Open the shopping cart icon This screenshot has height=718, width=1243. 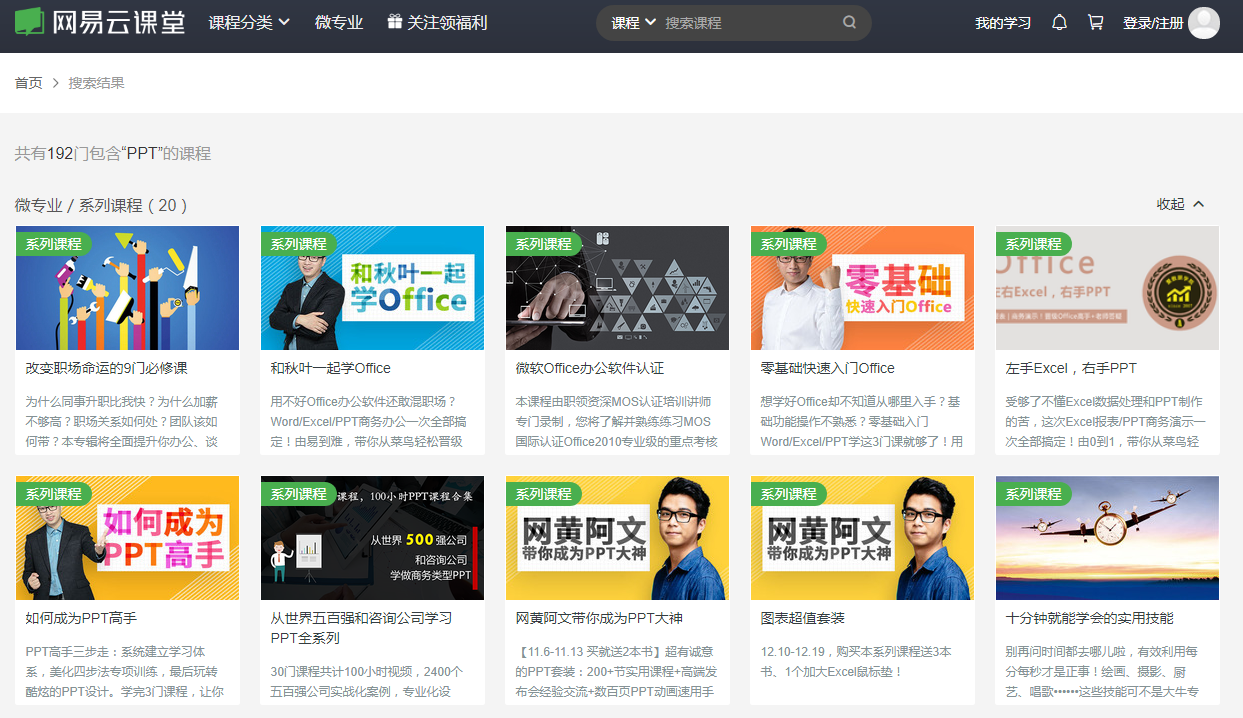pos(1095,22)
